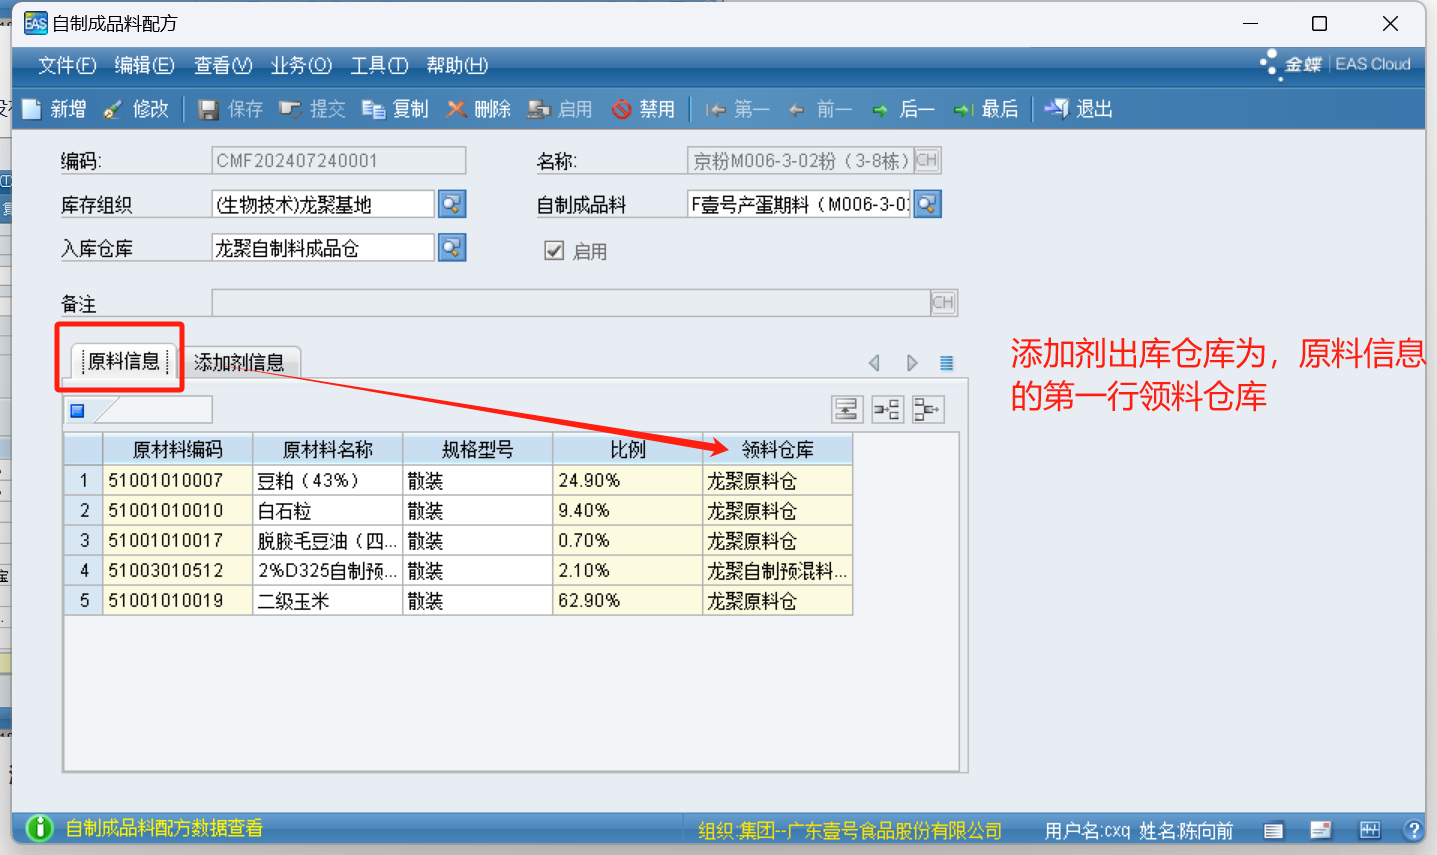Click the tab list menu icon
Image resolution: width=1437 pixels, height=855 pixels.
pos(946,363)
